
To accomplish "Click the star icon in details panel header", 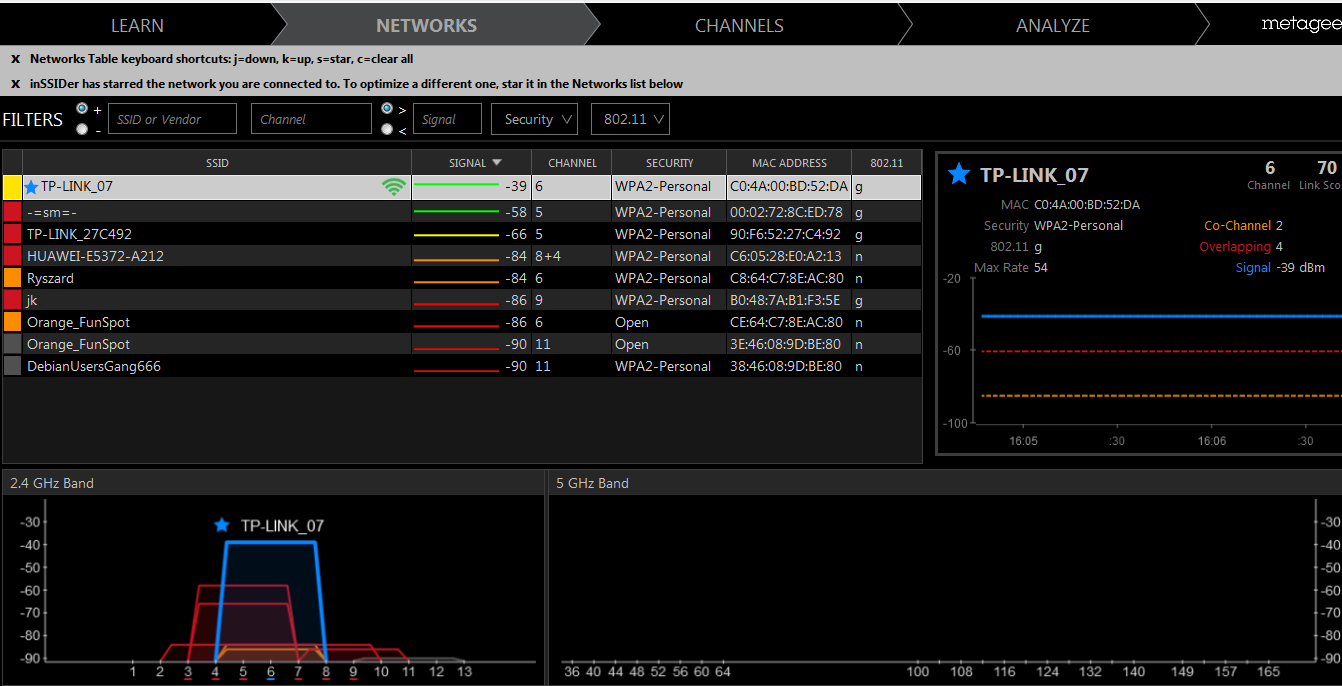I will click(959, 175).
